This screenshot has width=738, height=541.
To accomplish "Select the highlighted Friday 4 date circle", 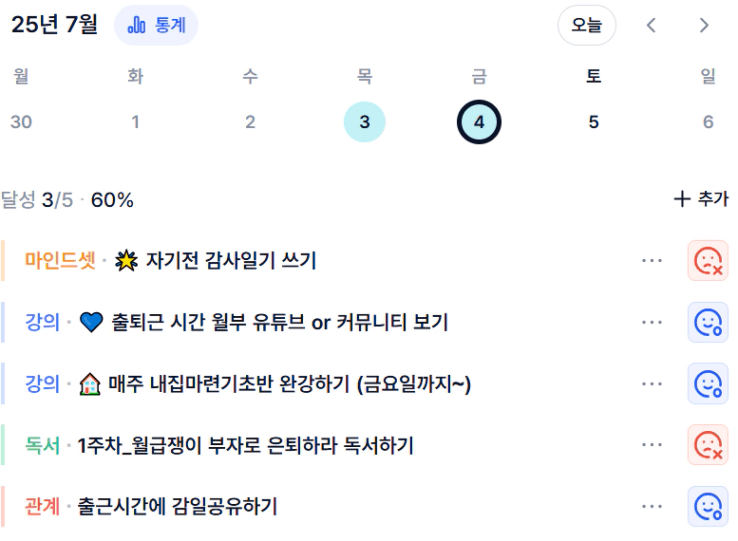I will pos(479,122).
